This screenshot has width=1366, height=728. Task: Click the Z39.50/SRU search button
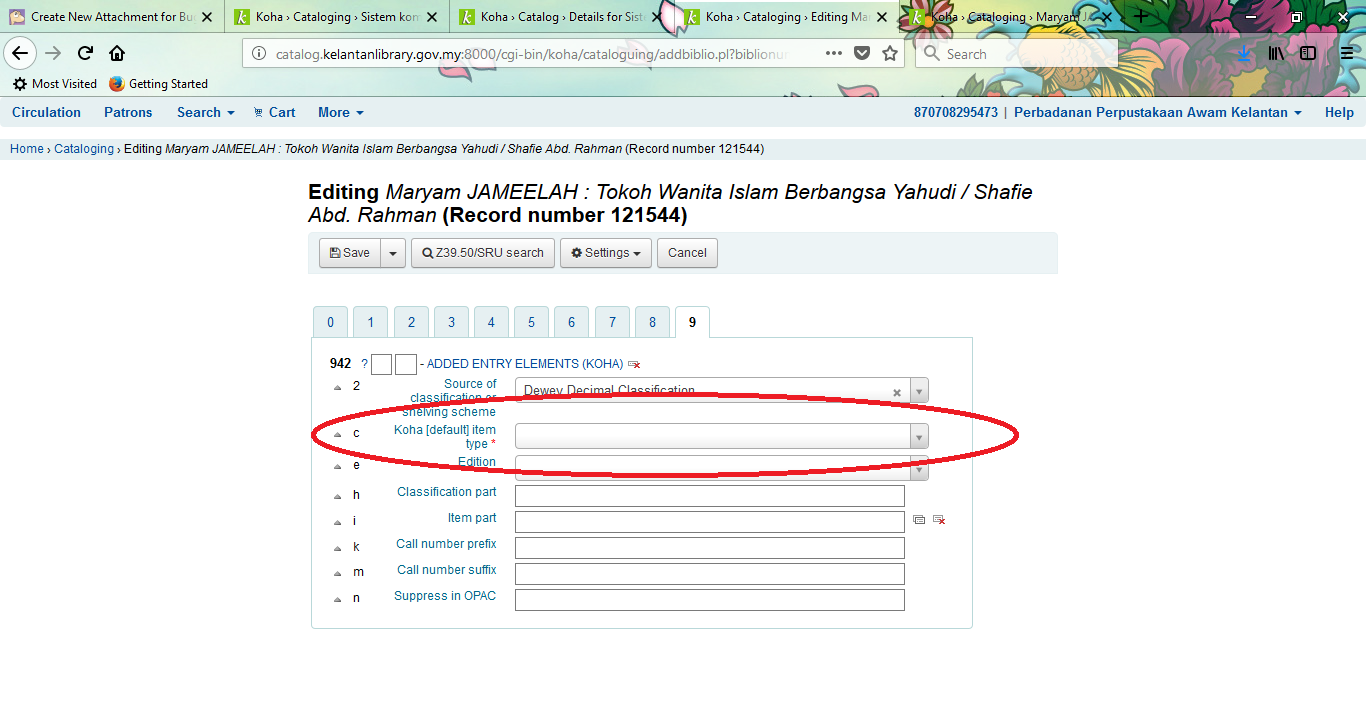482,253
